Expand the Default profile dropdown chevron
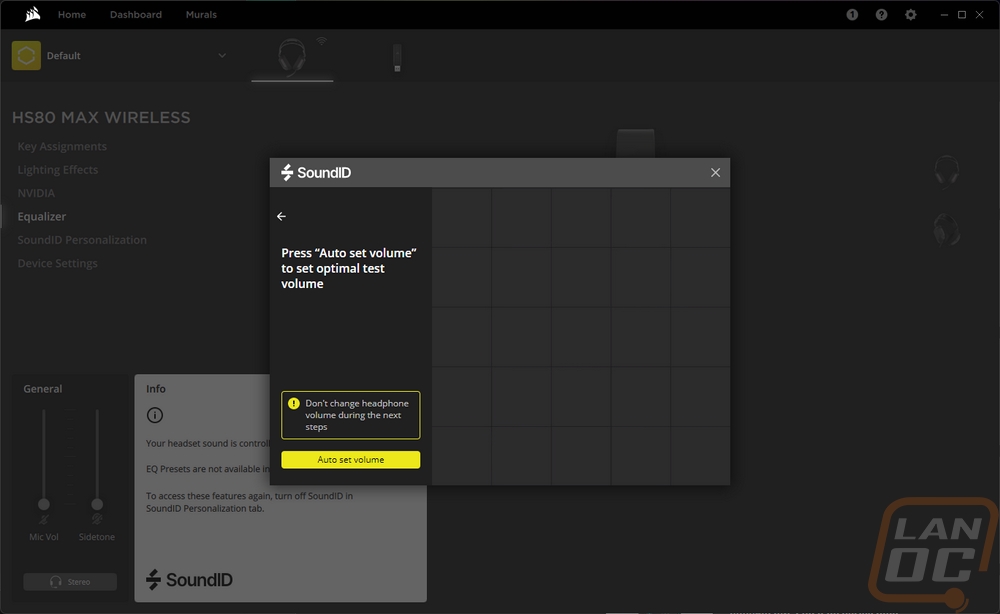1000x614 pixels. tap(222, 55)
